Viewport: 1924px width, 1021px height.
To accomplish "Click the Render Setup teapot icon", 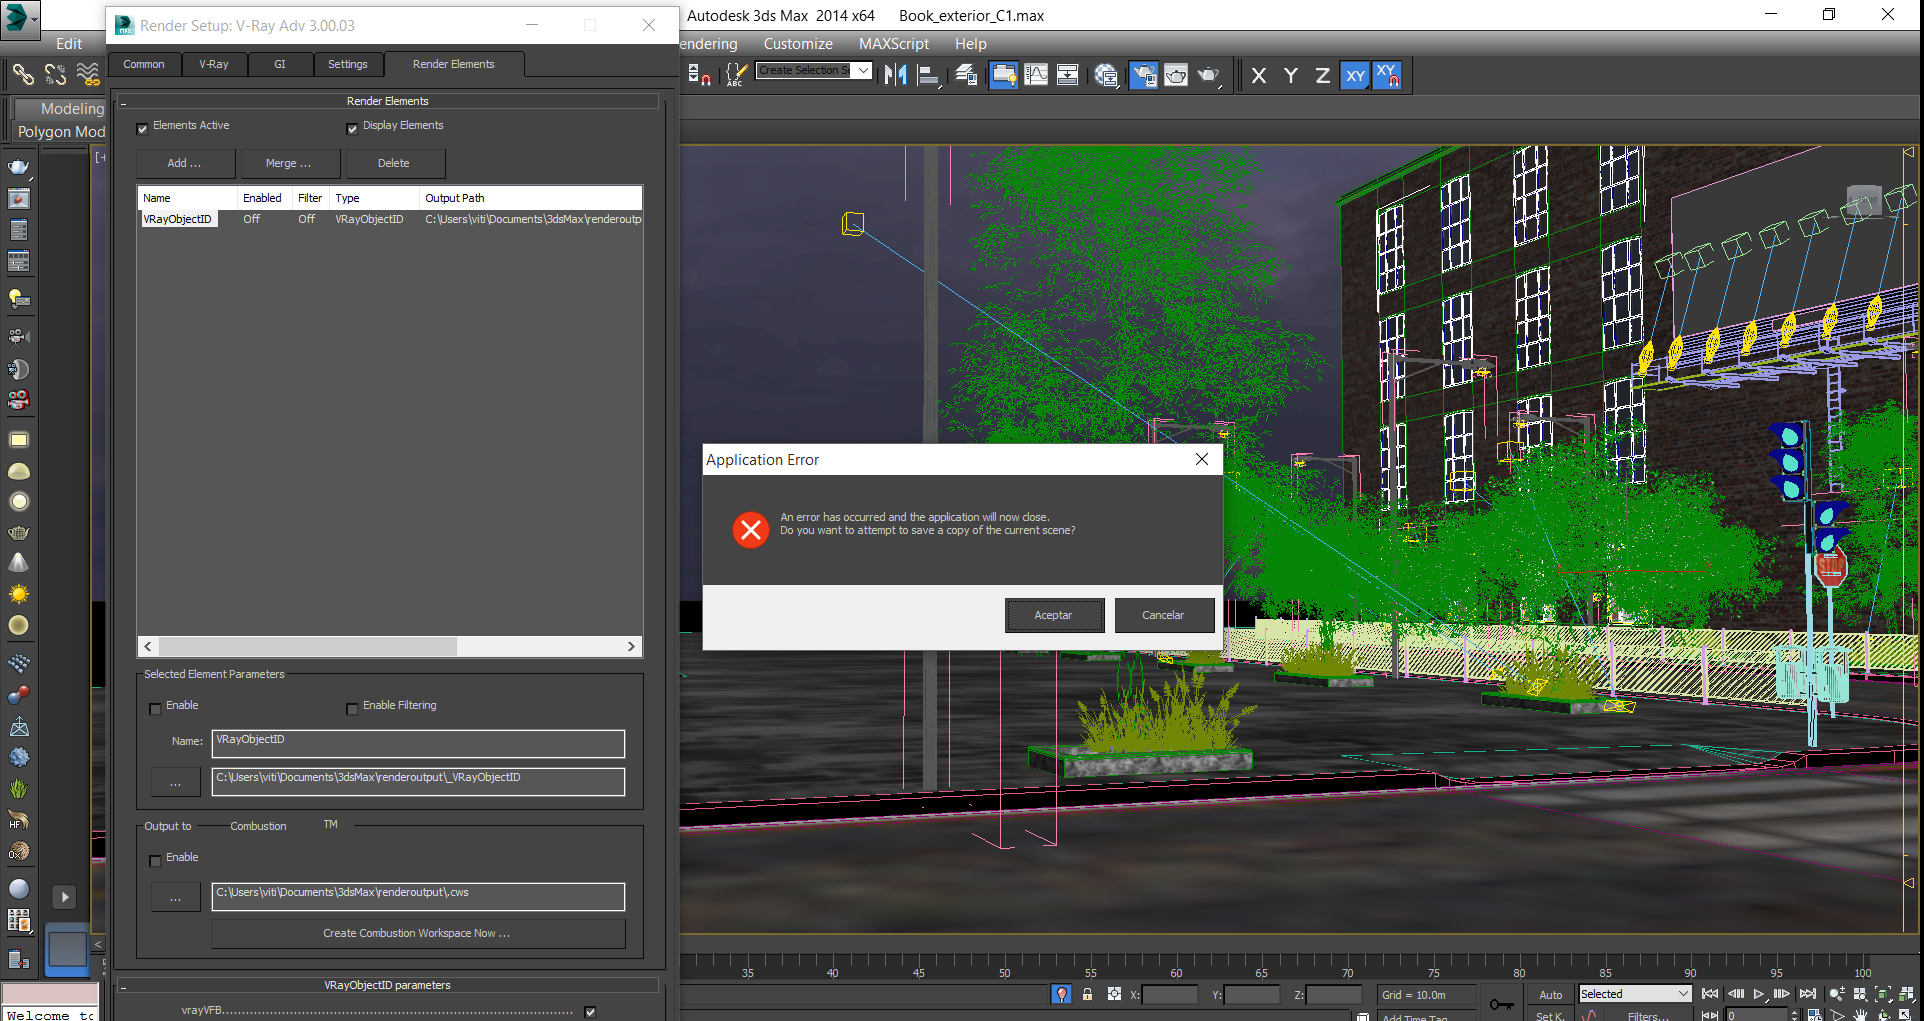I will coord(1143,75).
